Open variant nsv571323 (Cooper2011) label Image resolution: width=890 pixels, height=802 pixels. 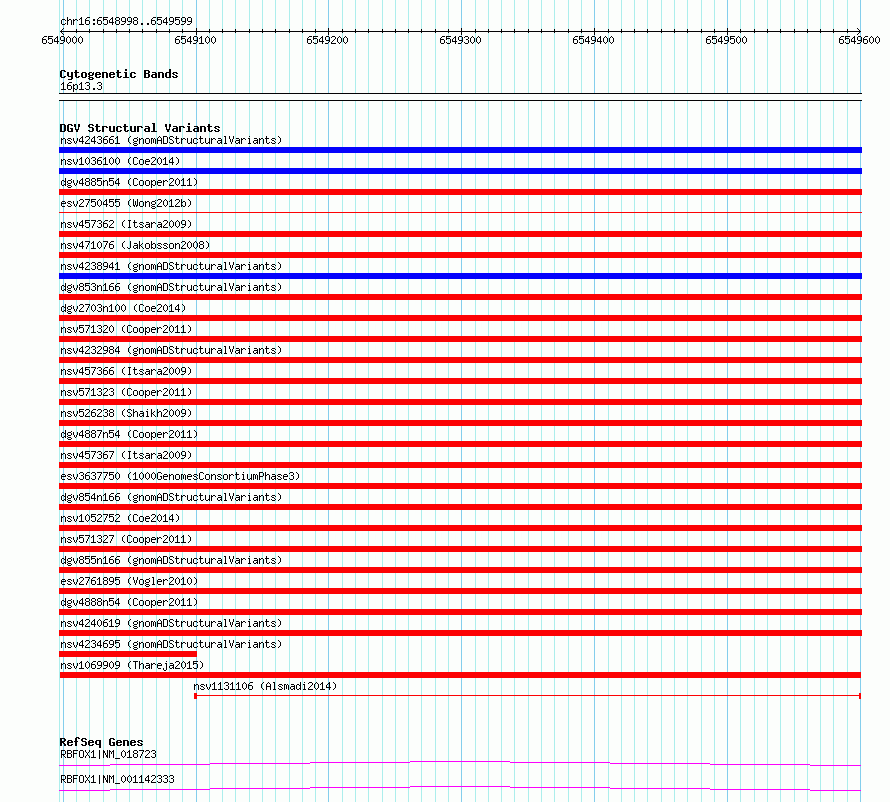pos(126,392)
